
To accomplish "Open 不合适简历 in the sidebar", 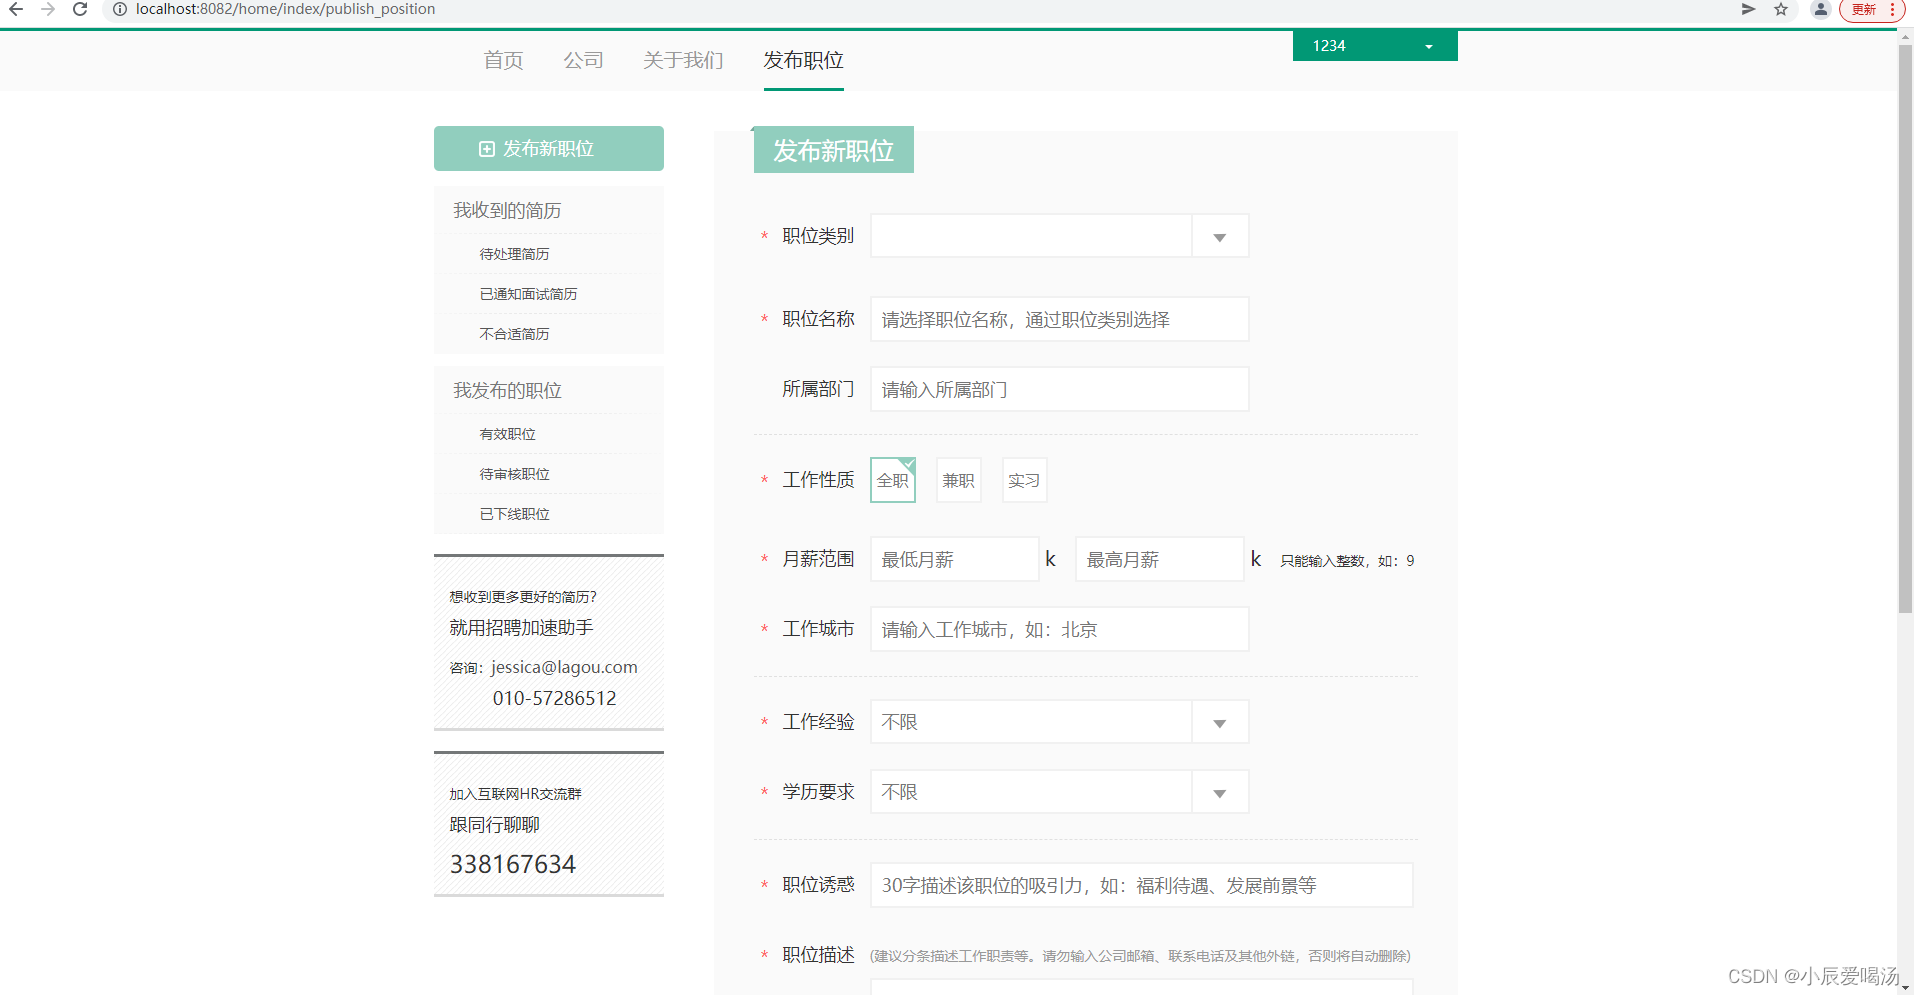I will pyautogui.click(x=514, y=334).
